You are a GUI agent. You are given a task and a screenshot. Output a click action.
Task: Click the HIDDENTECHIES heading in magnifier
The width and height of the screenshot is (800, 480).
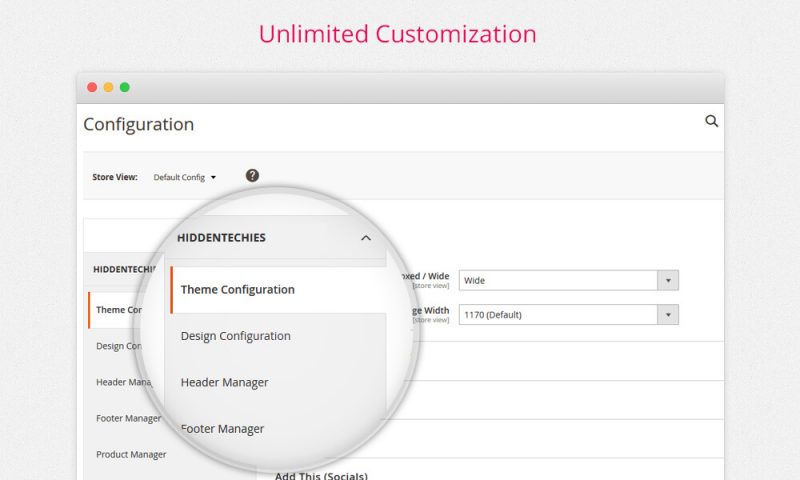click(x=221, y=238)
